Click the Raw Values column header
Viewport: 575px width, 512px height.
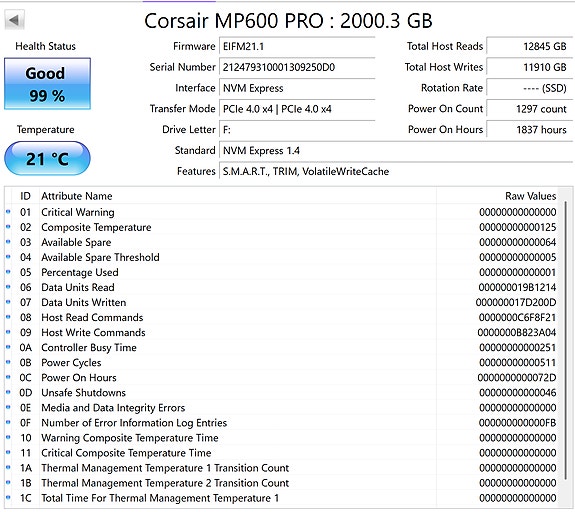click(497, 196)
